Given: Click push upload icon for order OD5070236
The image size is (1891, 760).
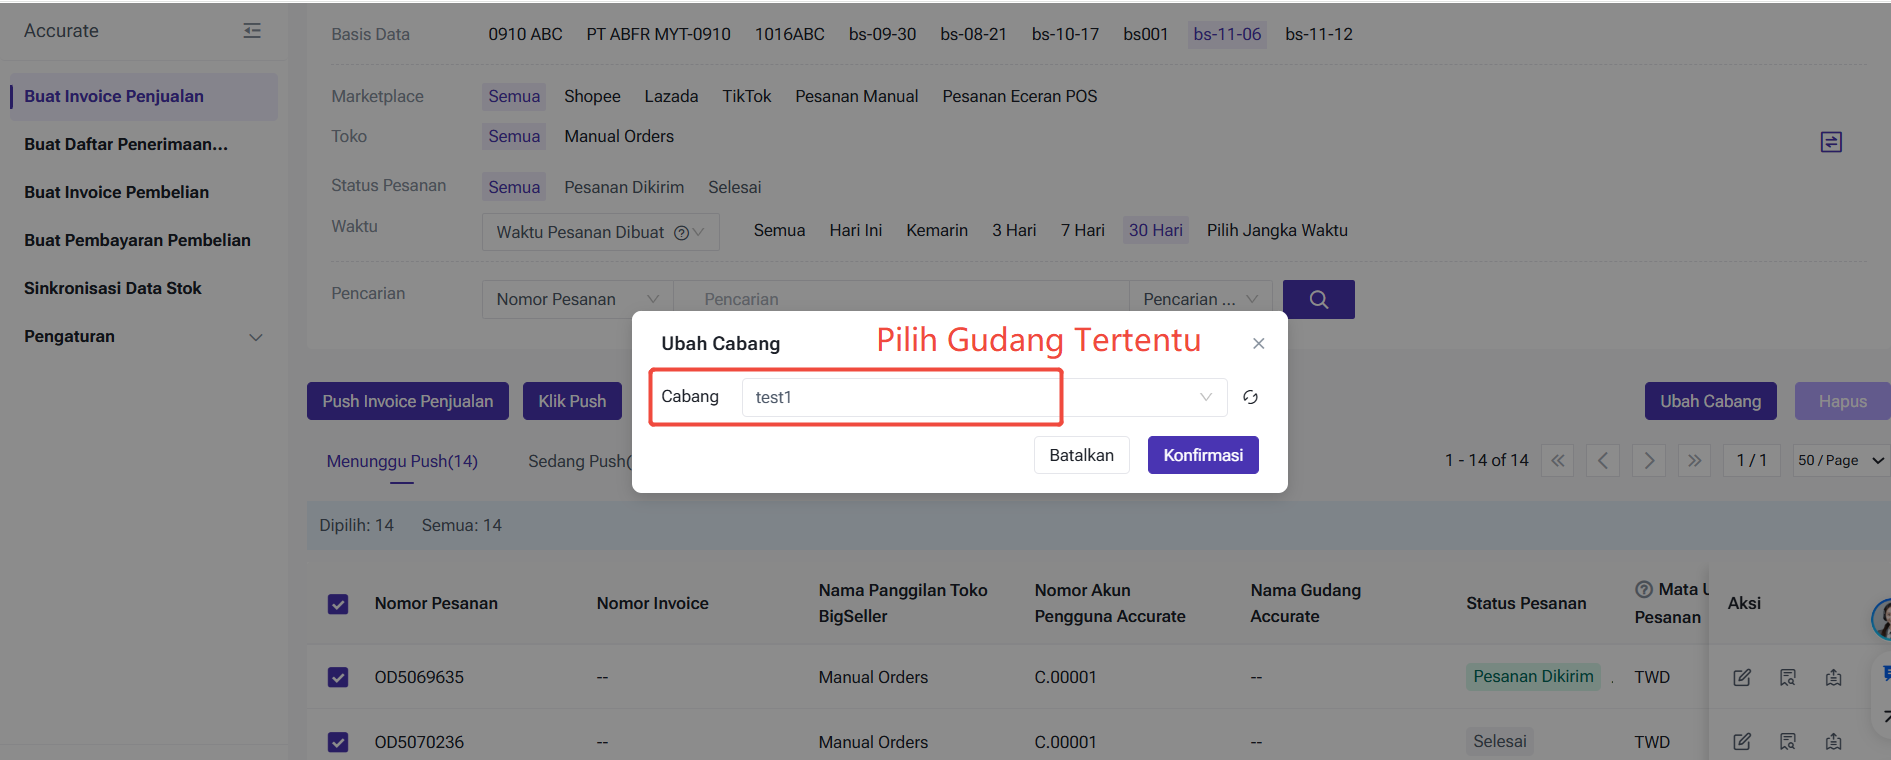Looking at the screenshot, I should coord(1833,742).
